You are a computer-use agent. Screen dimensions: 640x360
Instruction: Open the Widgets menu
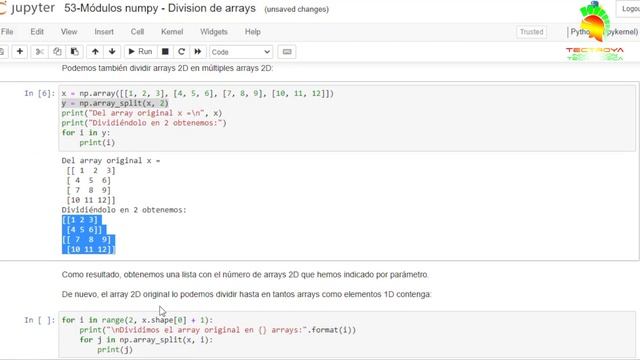pyautogui.click(x=213, y=32)
